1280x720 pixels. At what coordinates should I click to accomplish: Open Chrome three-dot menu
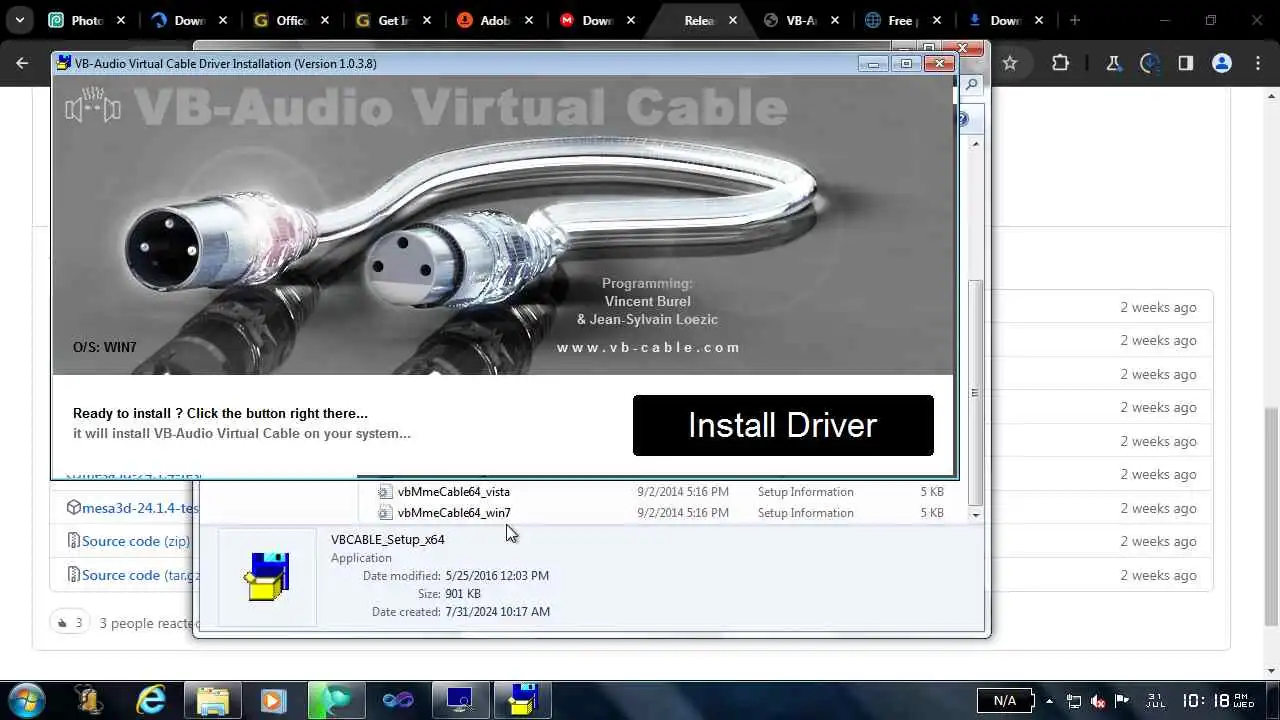pos(1258,63)
